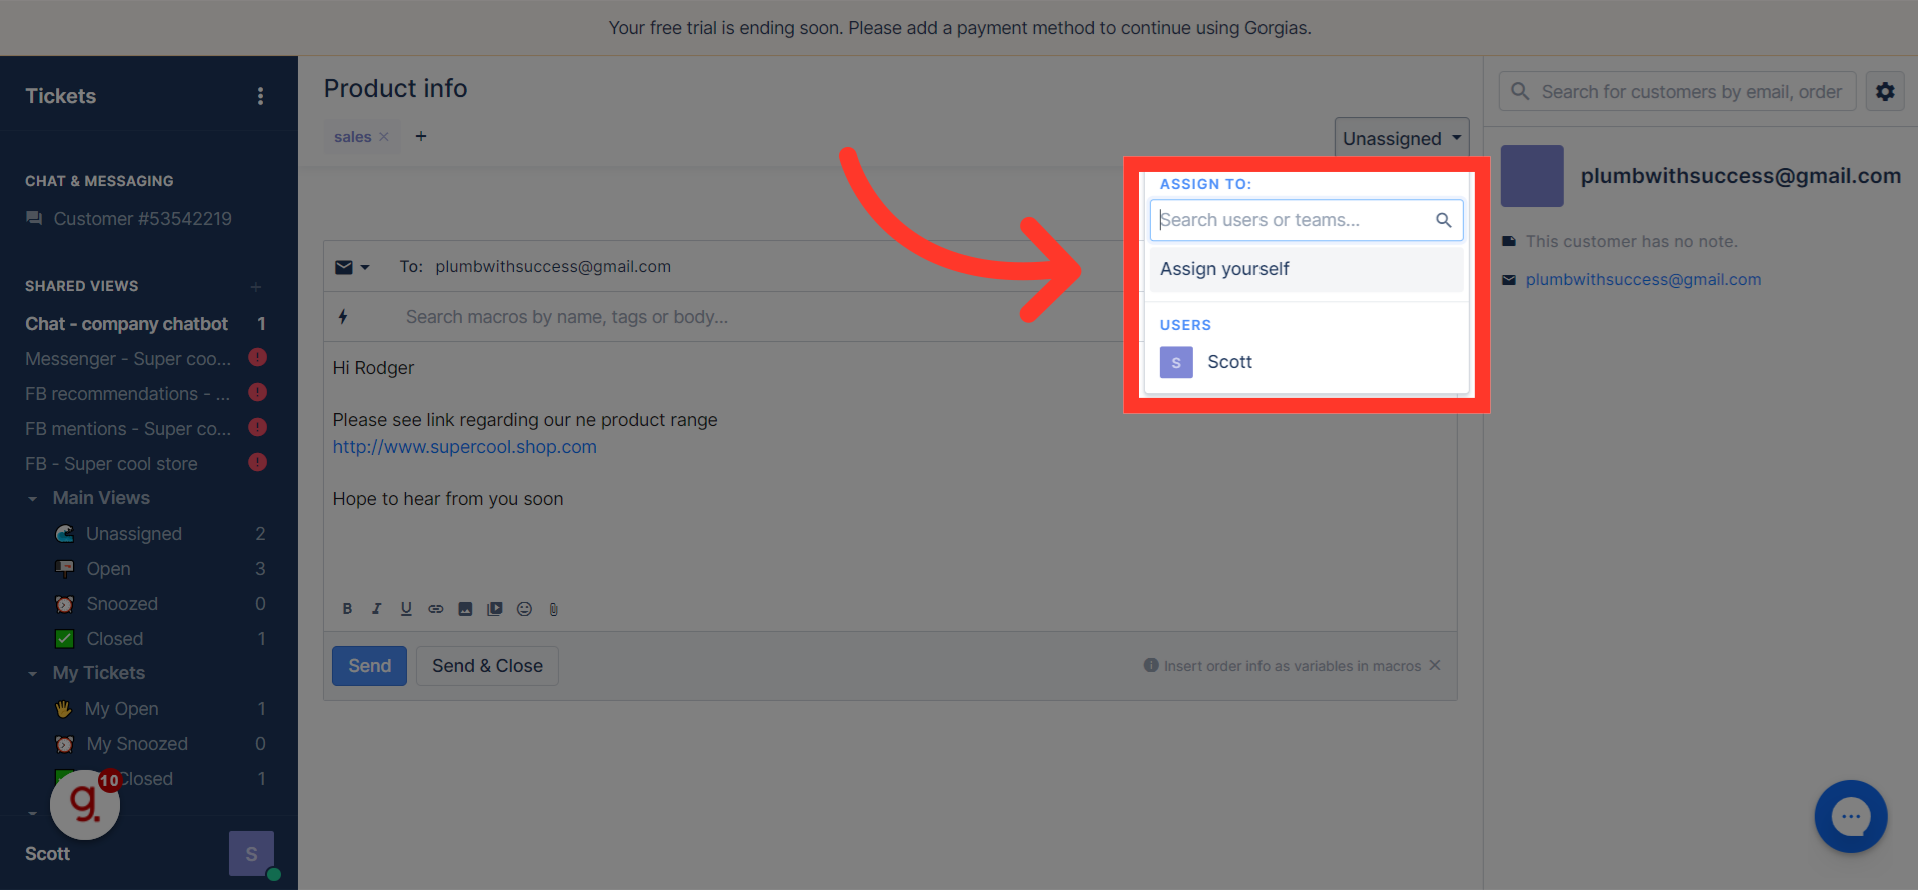Toggle italic formatting
This screenshot has width=1918, height=890.
point(376,609)
